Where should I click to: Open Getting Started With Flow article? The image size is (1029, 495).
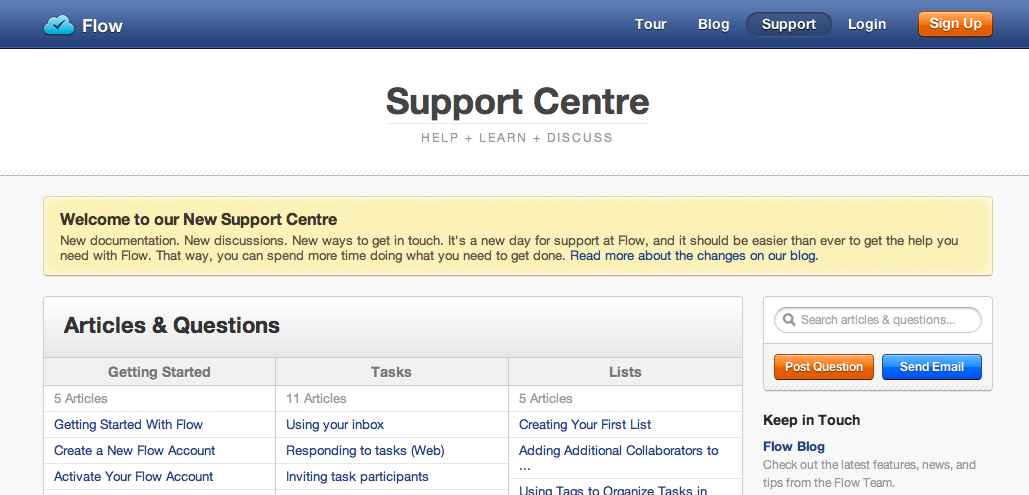coord(129,425)
